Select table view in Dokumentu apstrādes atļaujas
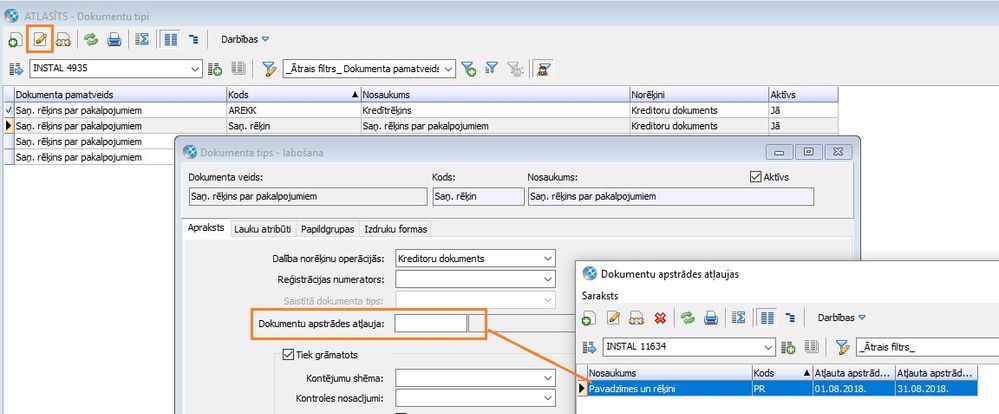Screen dimensions: 999x414 click(x=766, y=317)
